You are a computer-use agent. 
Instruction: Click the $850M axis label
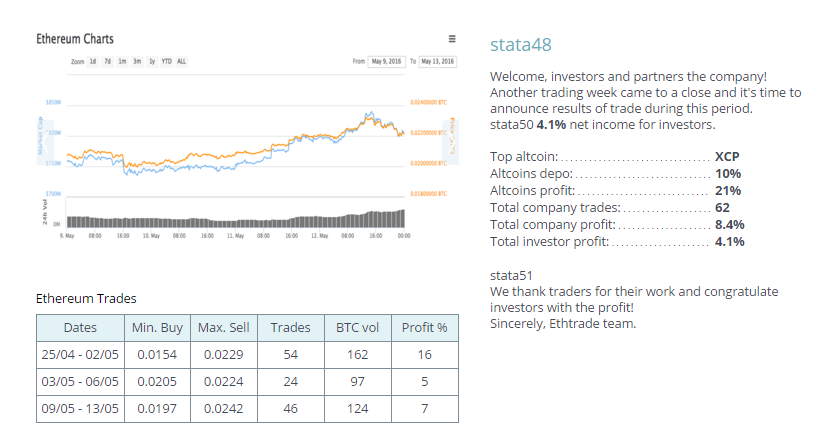pos(53,102)
